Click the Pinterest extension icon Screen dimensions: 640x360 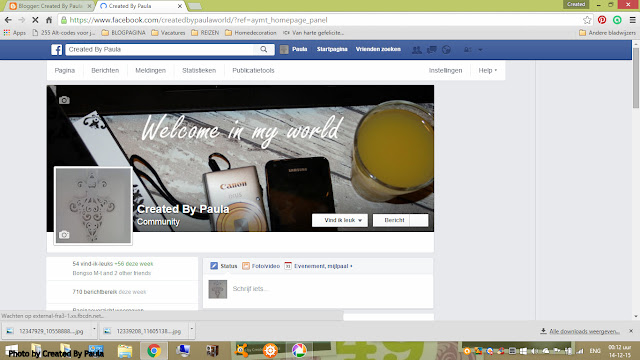(x=602, y=20)
